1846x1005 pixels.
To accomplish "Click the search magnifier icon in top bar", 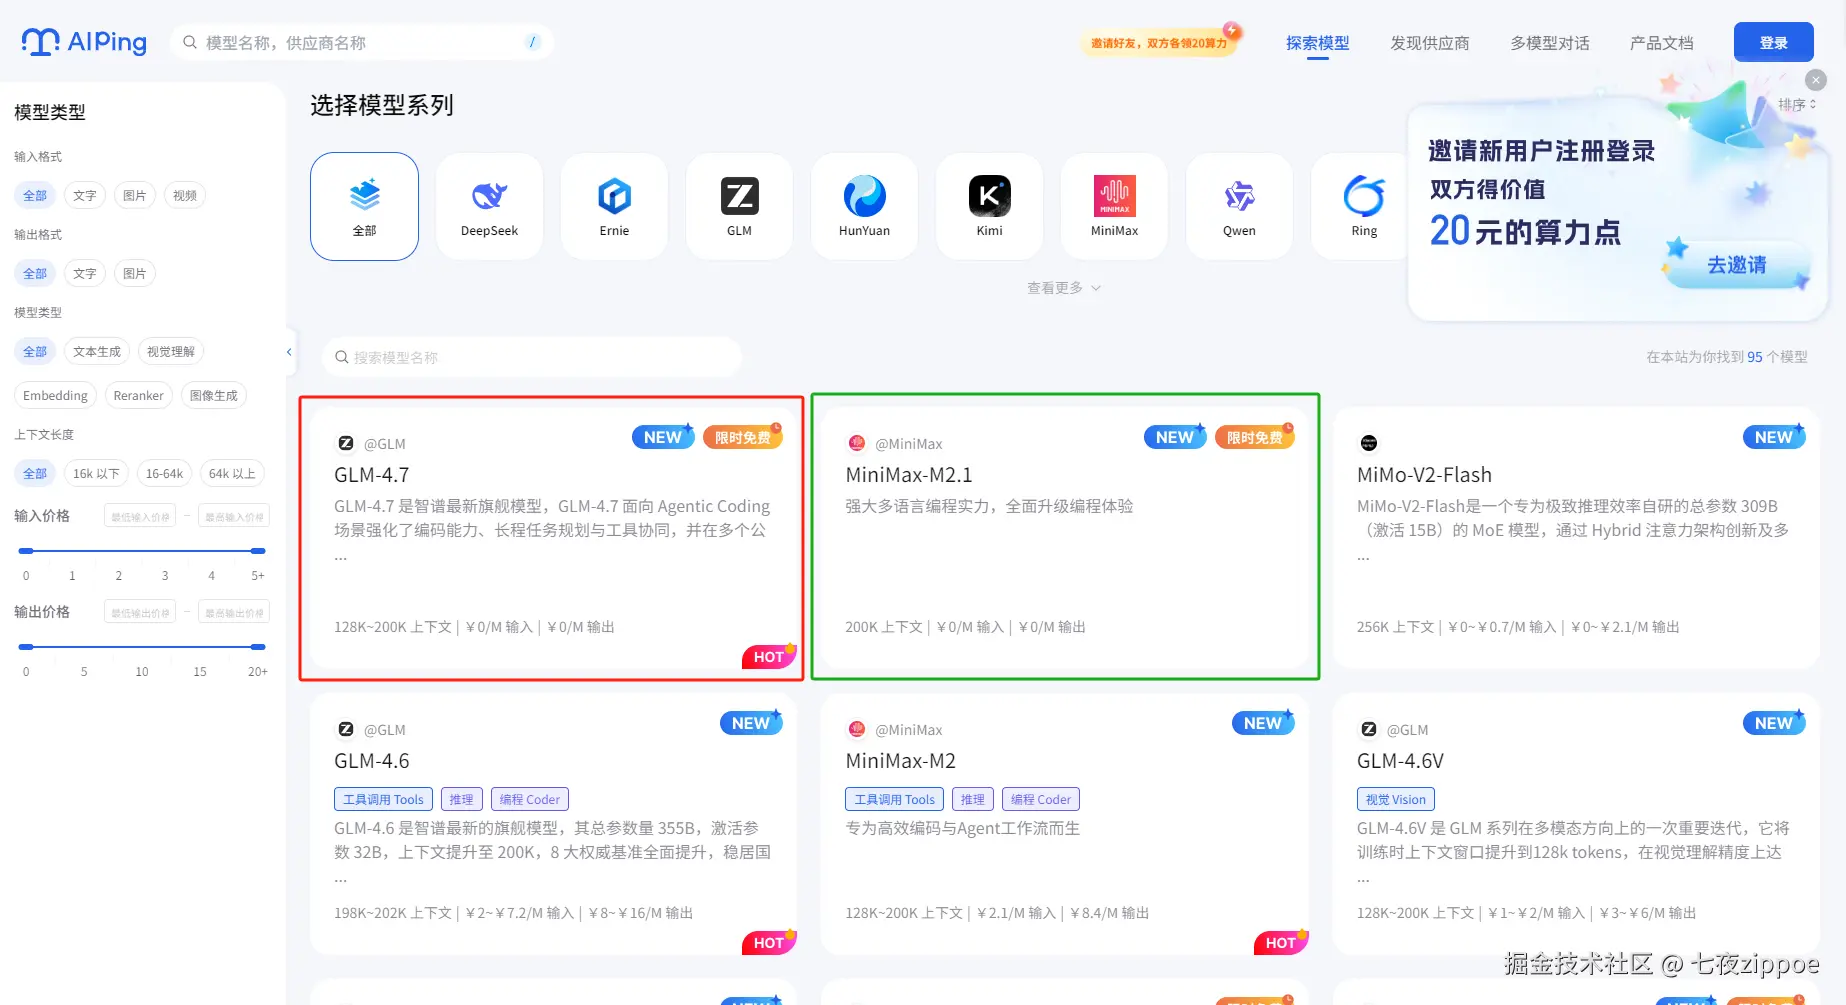I will click(190, 42).
